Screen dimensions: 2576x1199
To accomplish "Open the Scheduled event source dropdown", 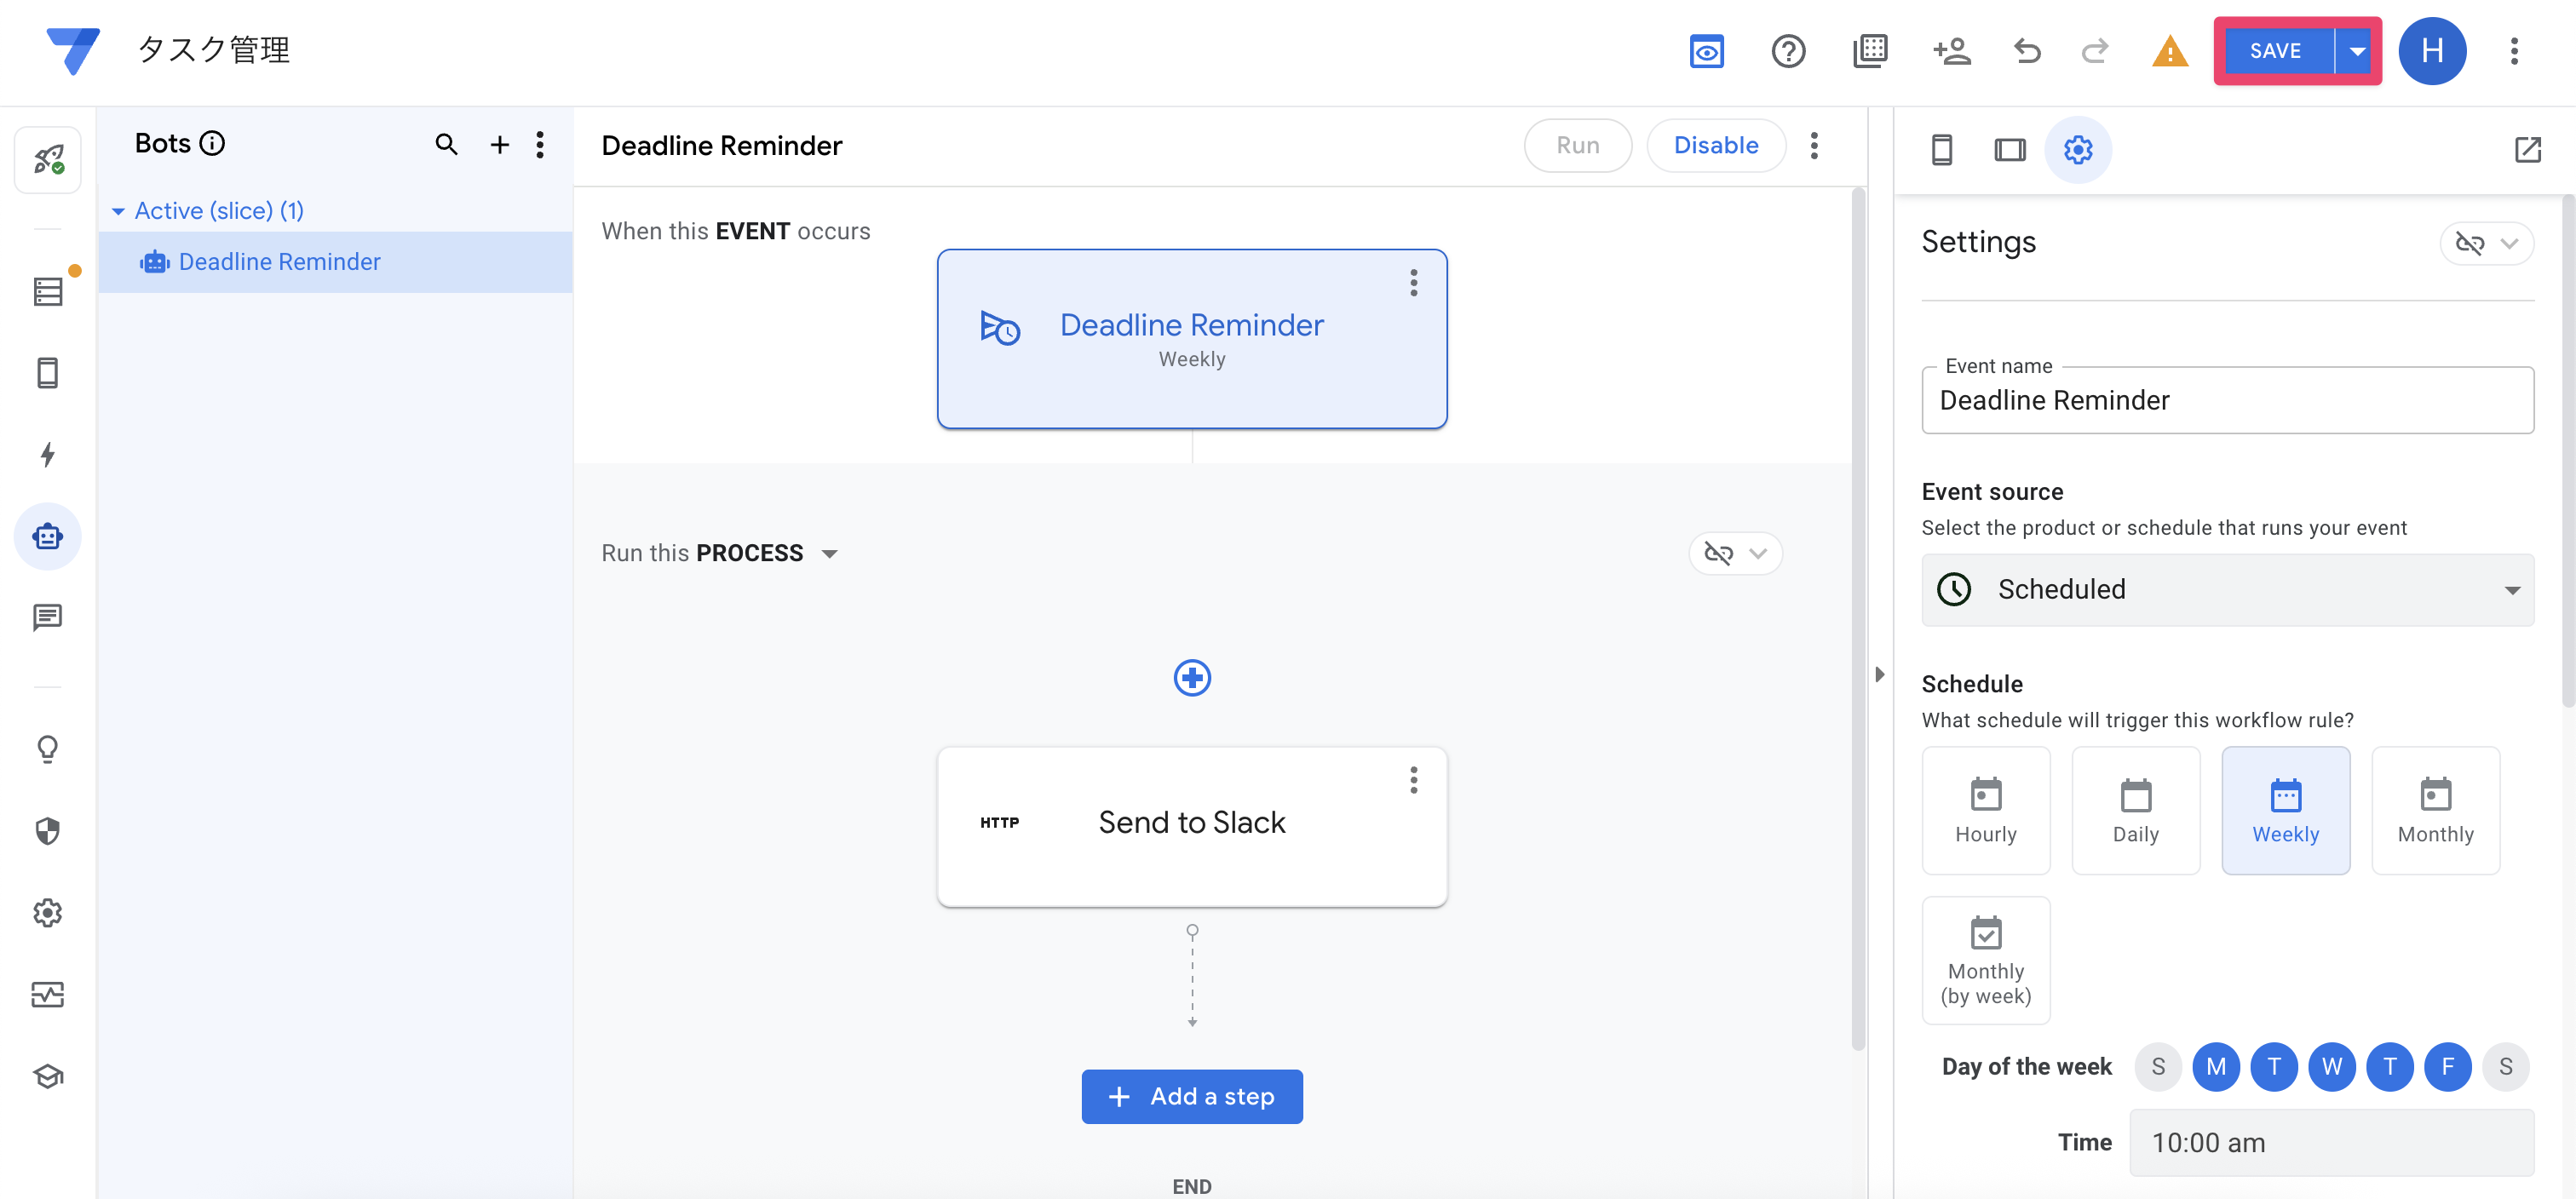I will [x=2227, y=590].
